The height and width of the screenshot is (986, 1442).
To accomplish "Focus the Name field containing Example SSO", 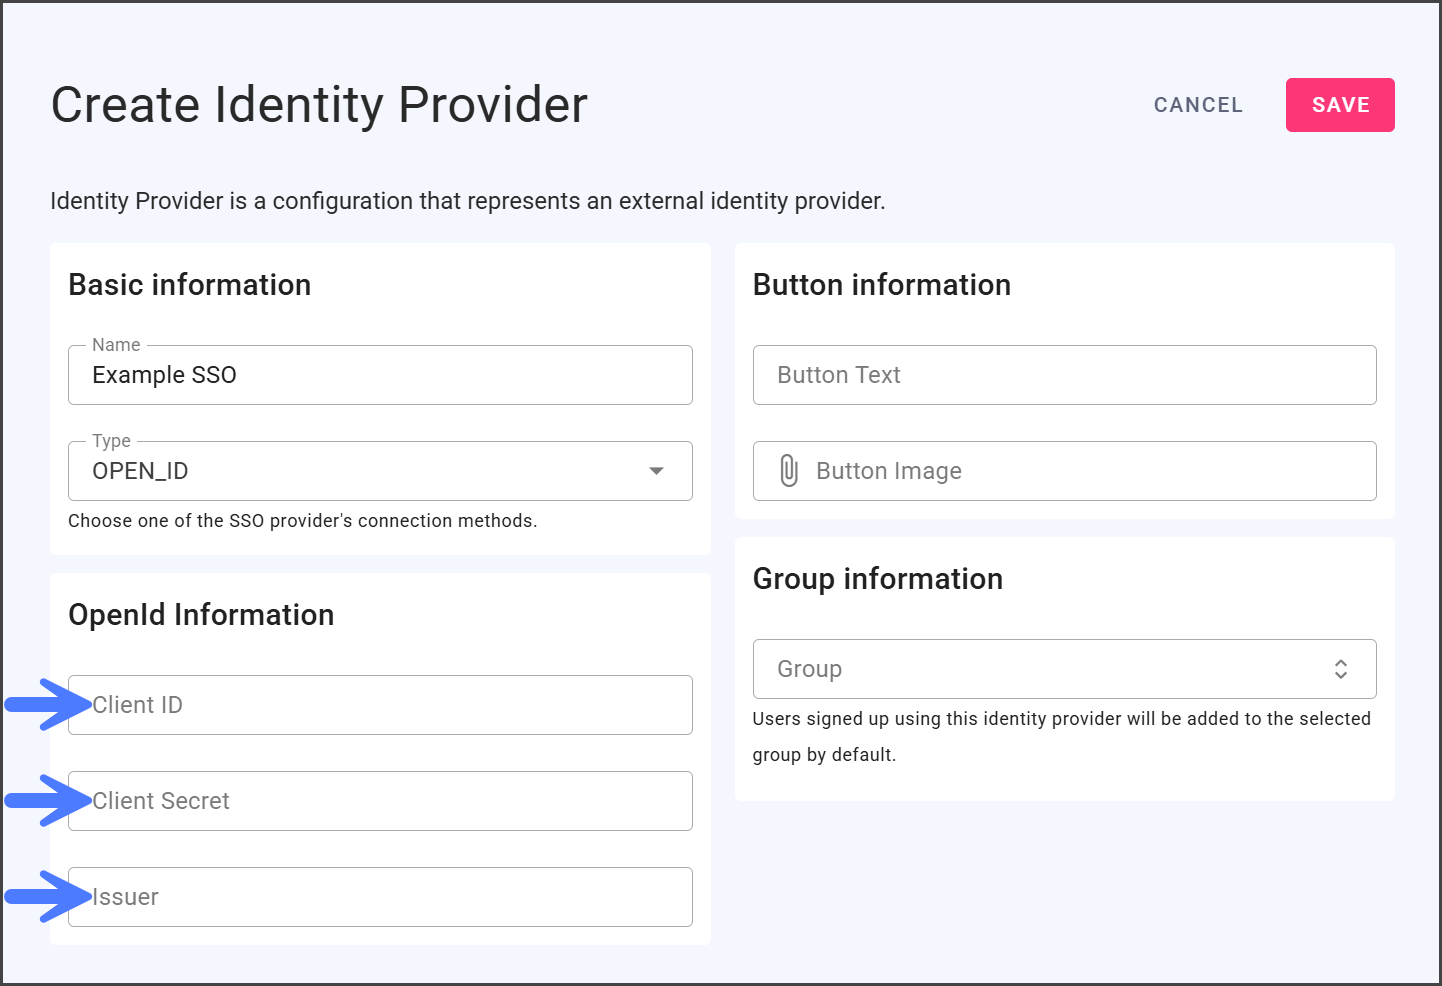I will pyautogui.click(x=380, y=375).
